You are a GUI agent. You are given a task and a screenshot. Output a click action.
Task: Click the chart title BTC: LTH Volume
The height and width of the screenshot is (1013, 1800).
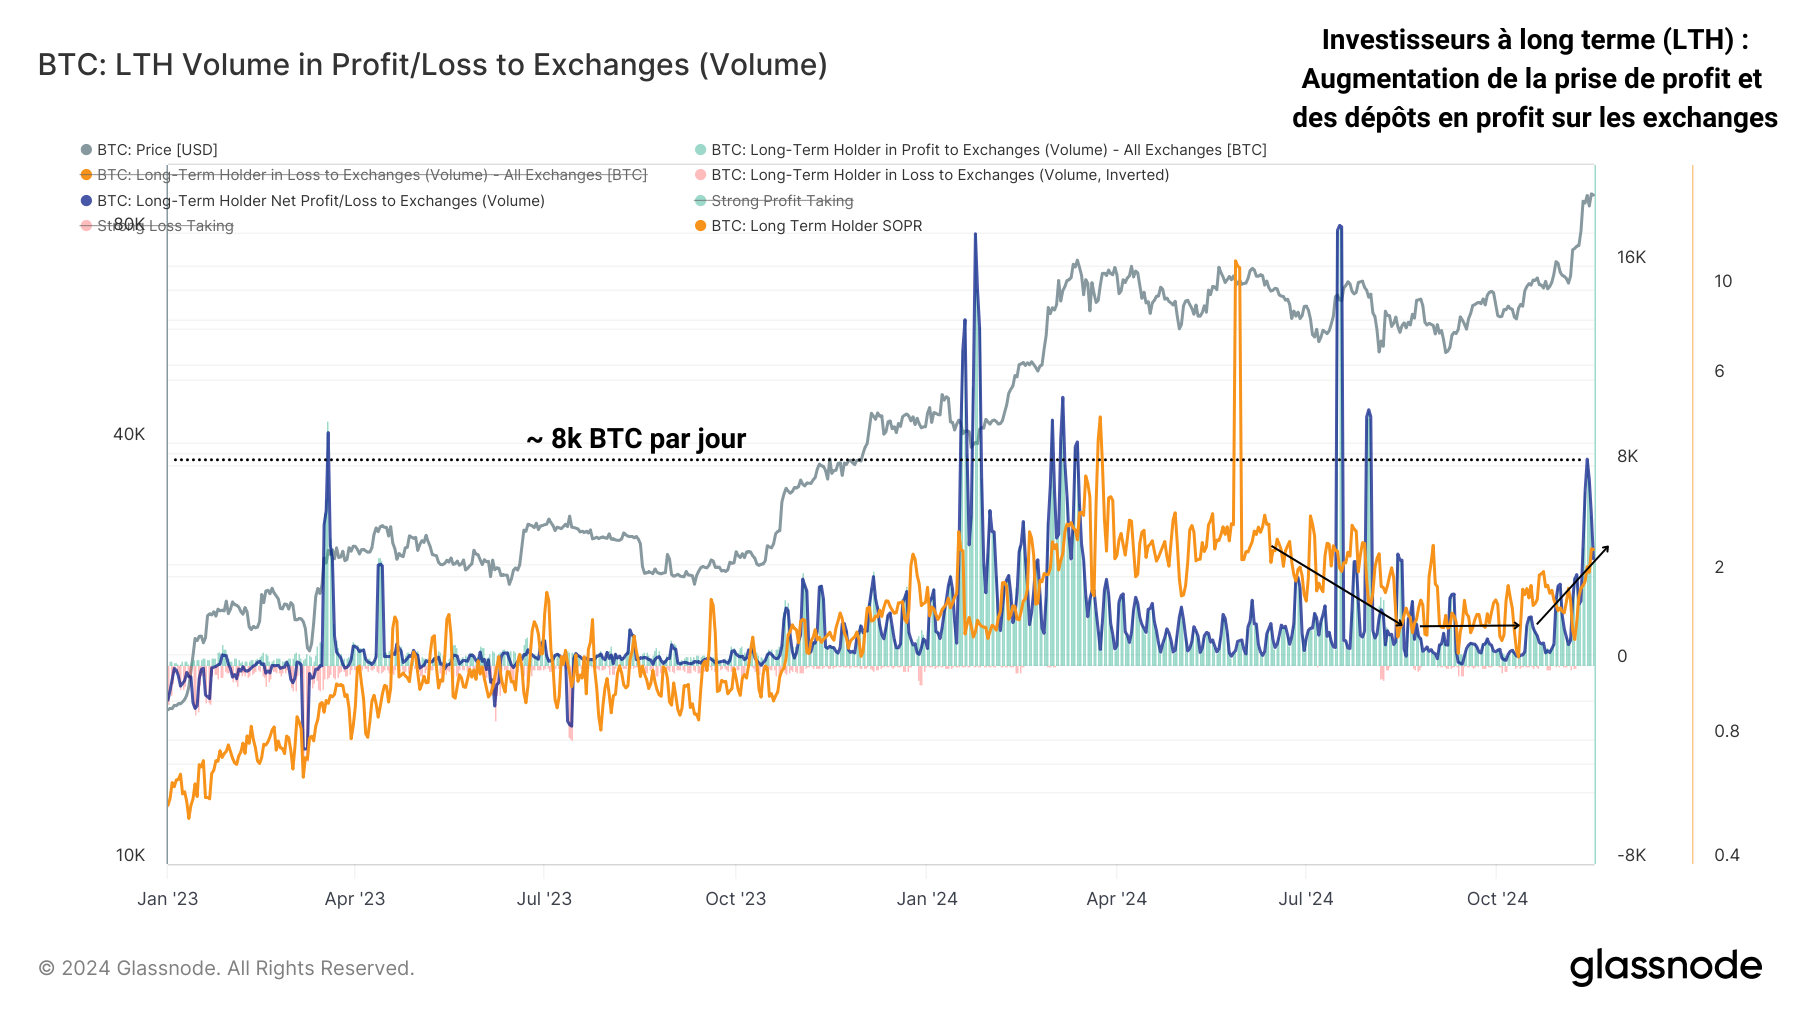(432, 65)
